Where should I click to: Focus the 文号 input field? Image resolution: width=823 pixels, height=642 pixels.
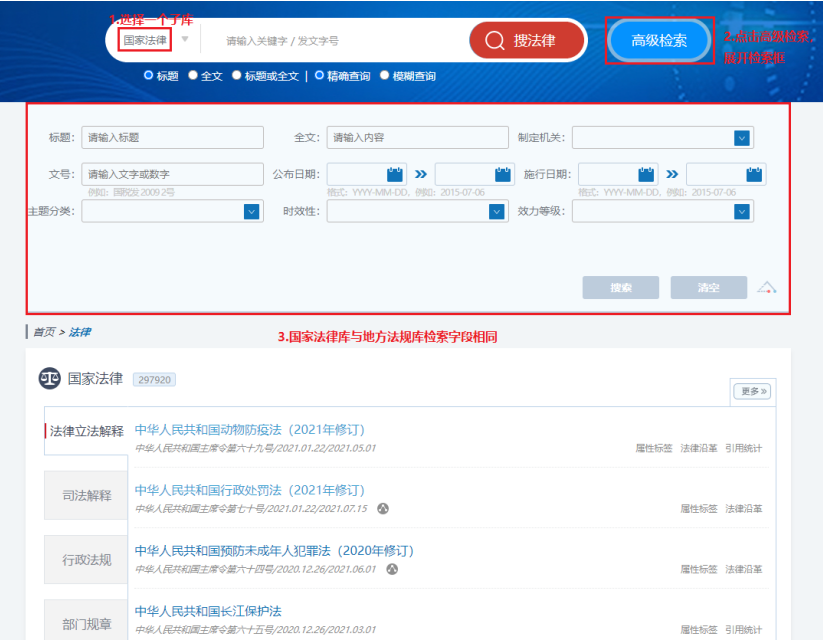click(172, 174)
